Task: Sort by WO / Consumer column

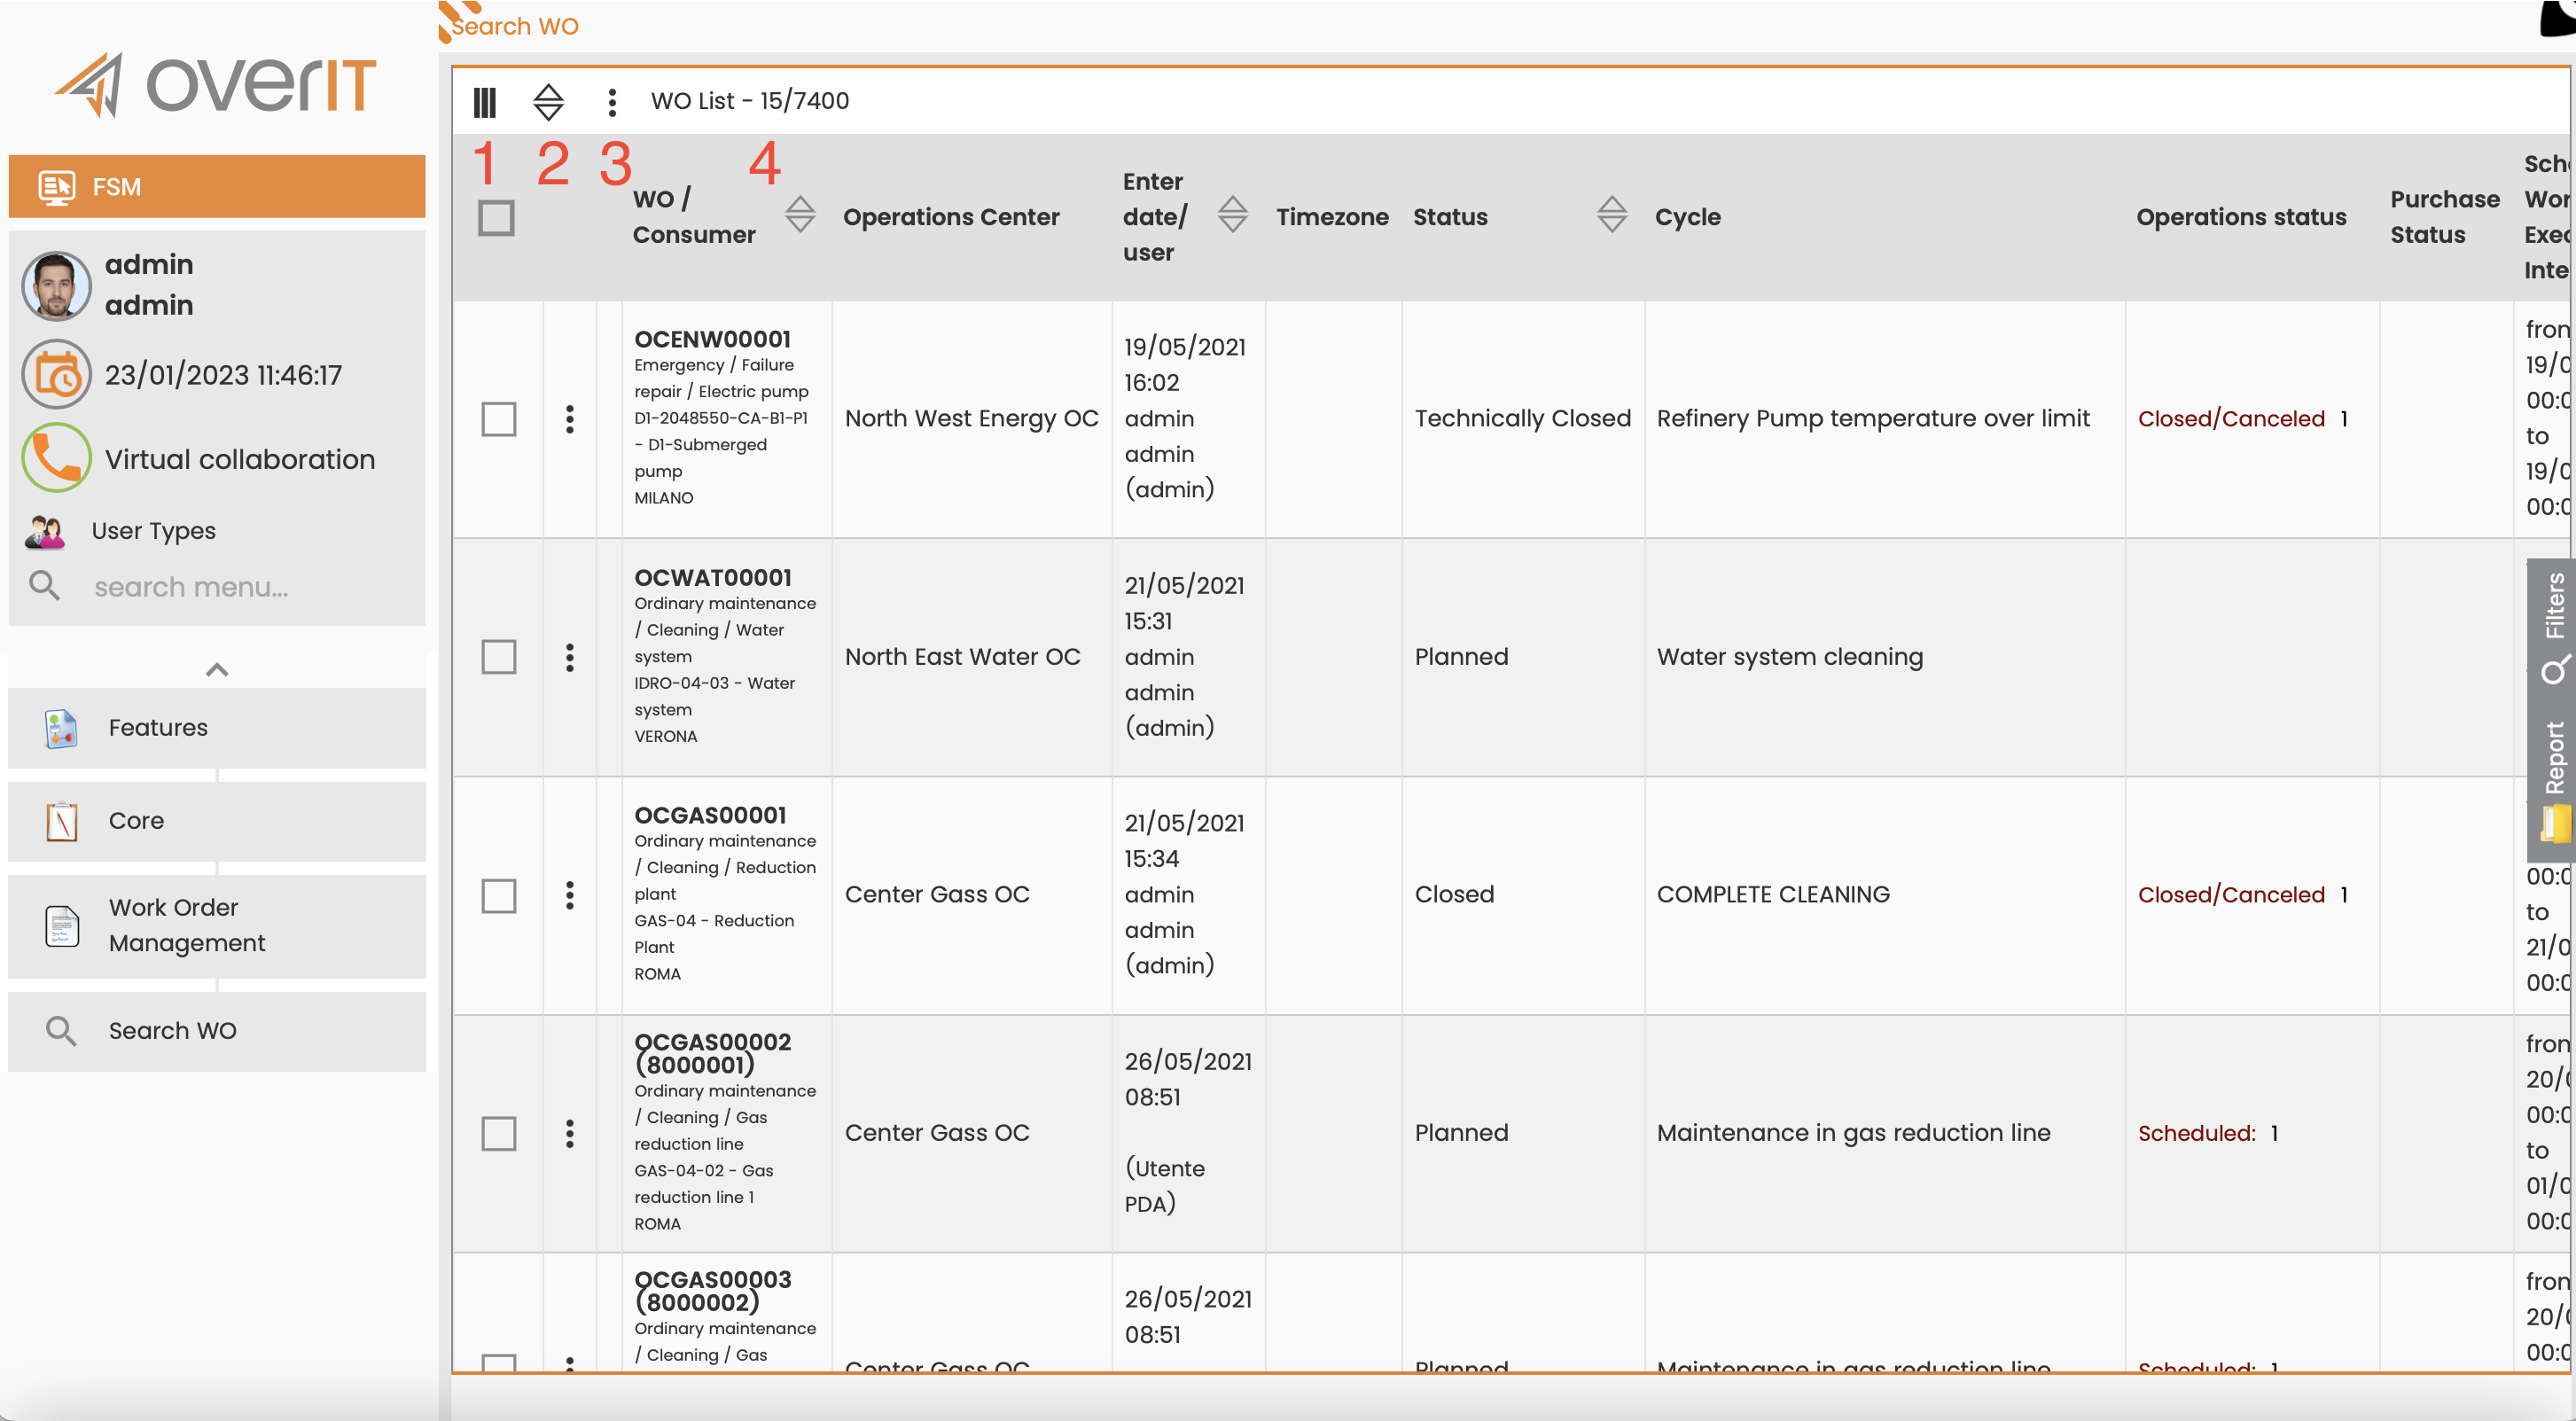Action: (800, 215)
